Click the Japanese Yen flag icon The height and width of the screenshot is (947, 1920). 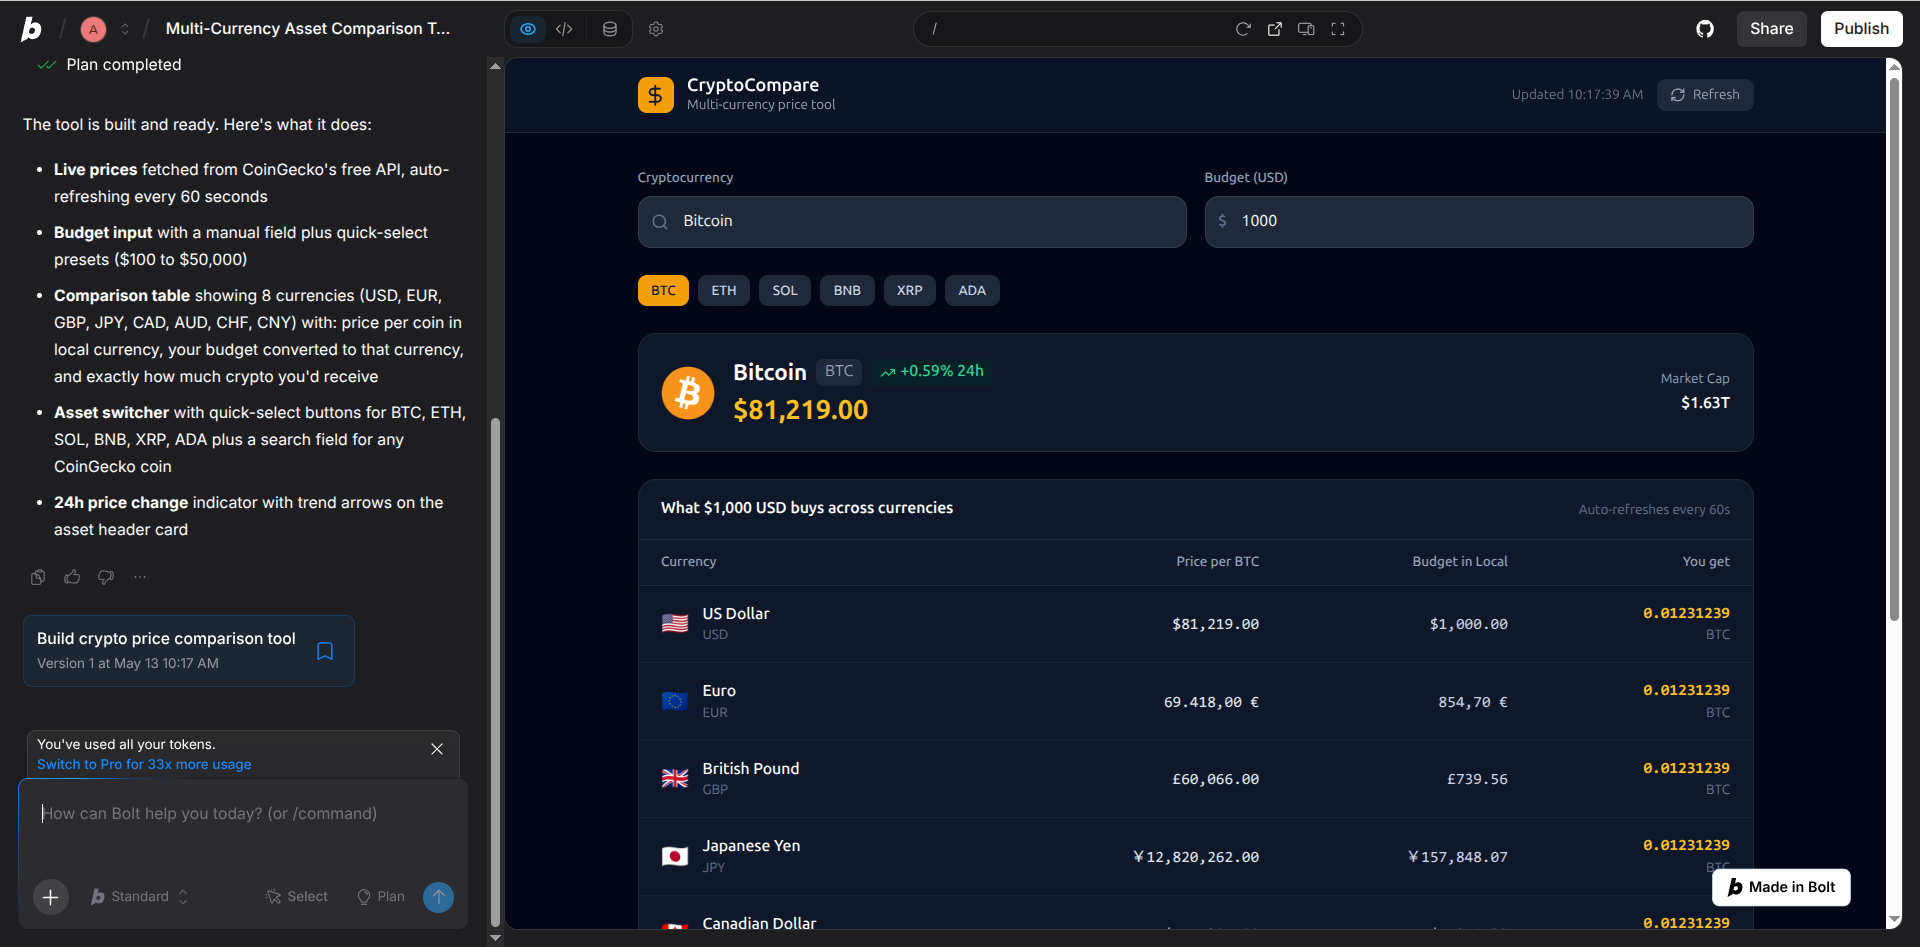(x=675, y=856)
